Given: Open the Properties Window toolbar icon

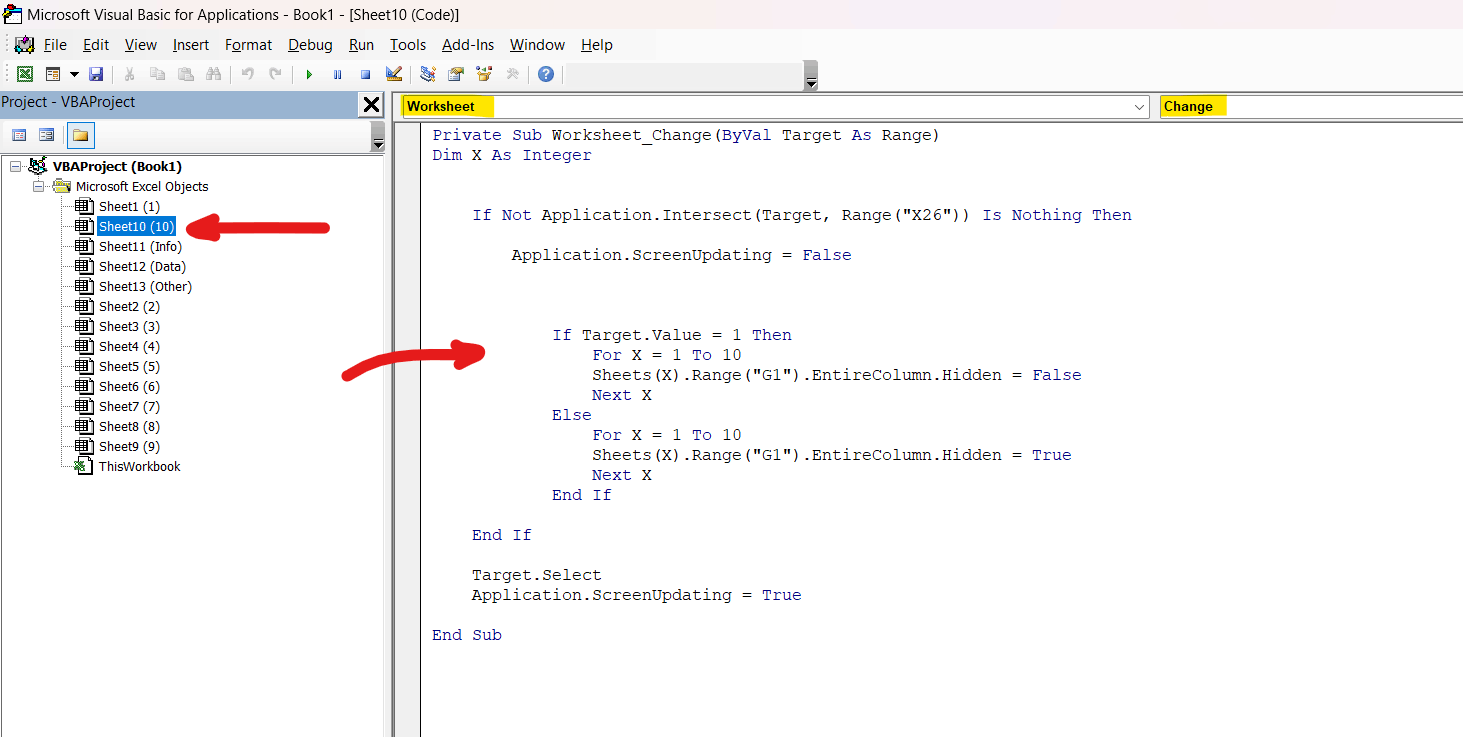Looking at the screenshot, I should [x=456, y=74].
